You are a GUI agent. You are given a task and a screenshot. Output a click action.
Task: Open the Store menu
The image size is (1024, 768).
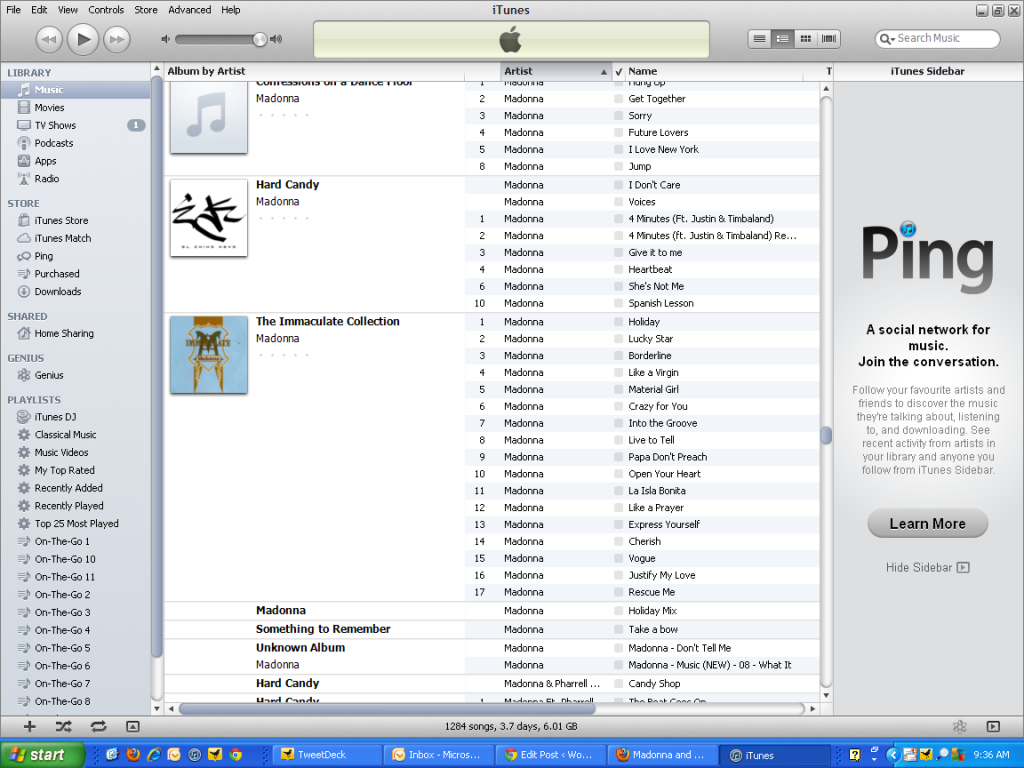click(x=146, y=10)
